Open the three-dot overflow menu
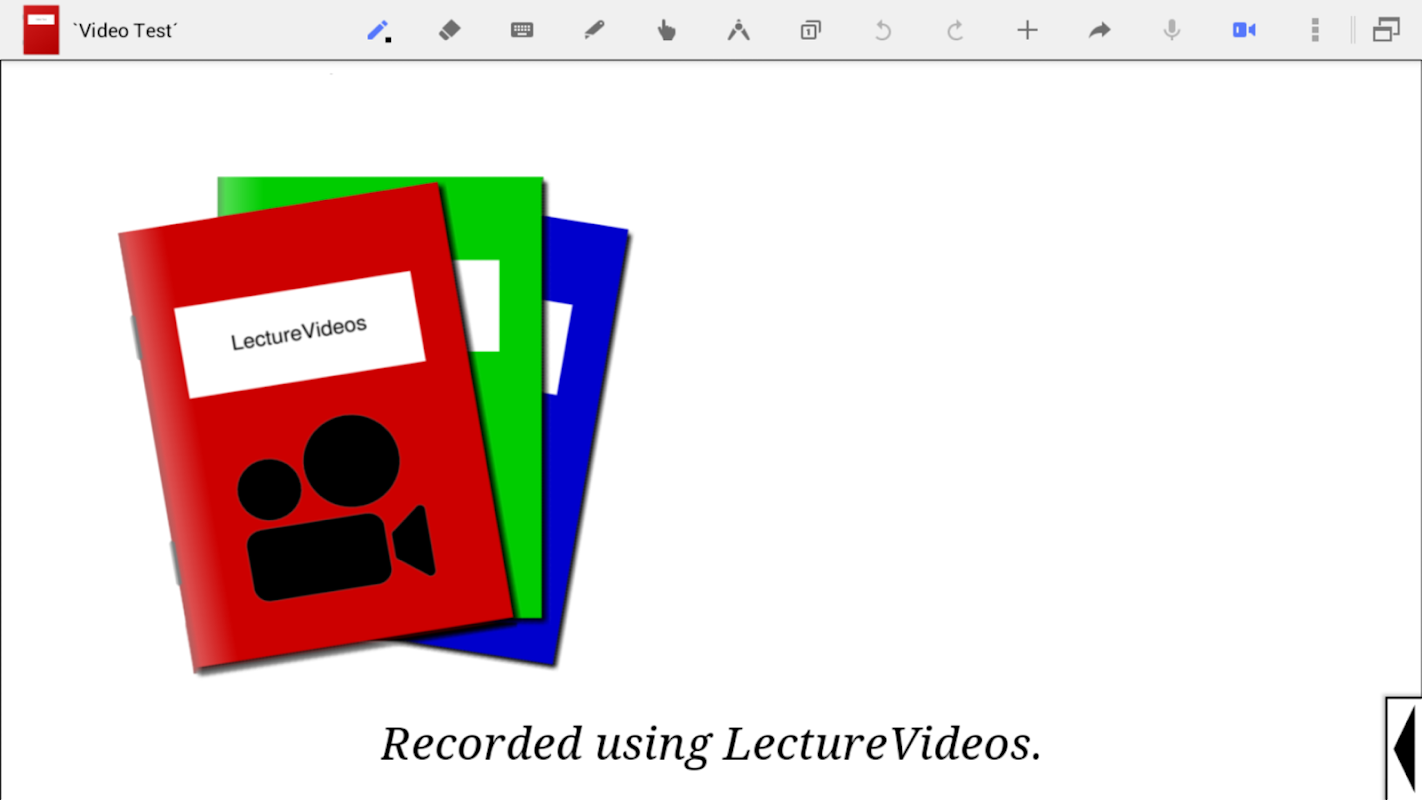This screenshot has height=800, width=1422. click(x=1315, y=31)
